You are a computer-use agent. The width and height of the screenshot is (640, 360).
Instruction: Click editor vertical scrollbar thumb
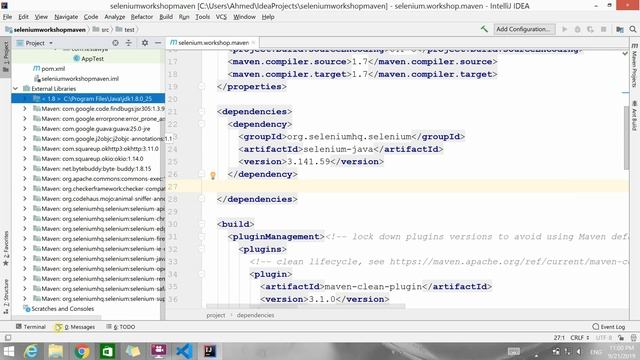tap(626, 138)
